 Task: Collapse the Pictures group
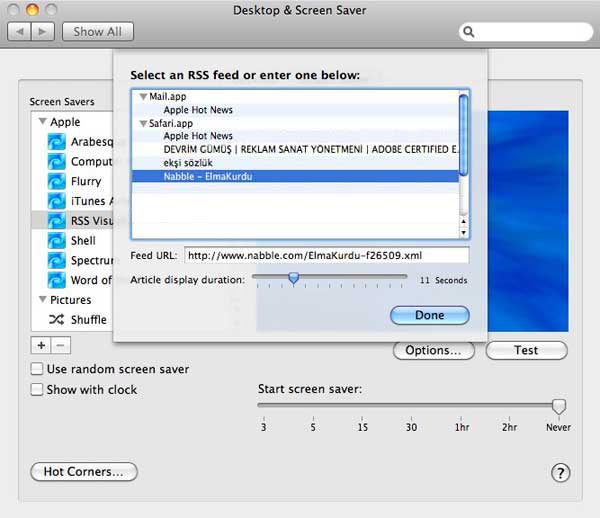42,300
